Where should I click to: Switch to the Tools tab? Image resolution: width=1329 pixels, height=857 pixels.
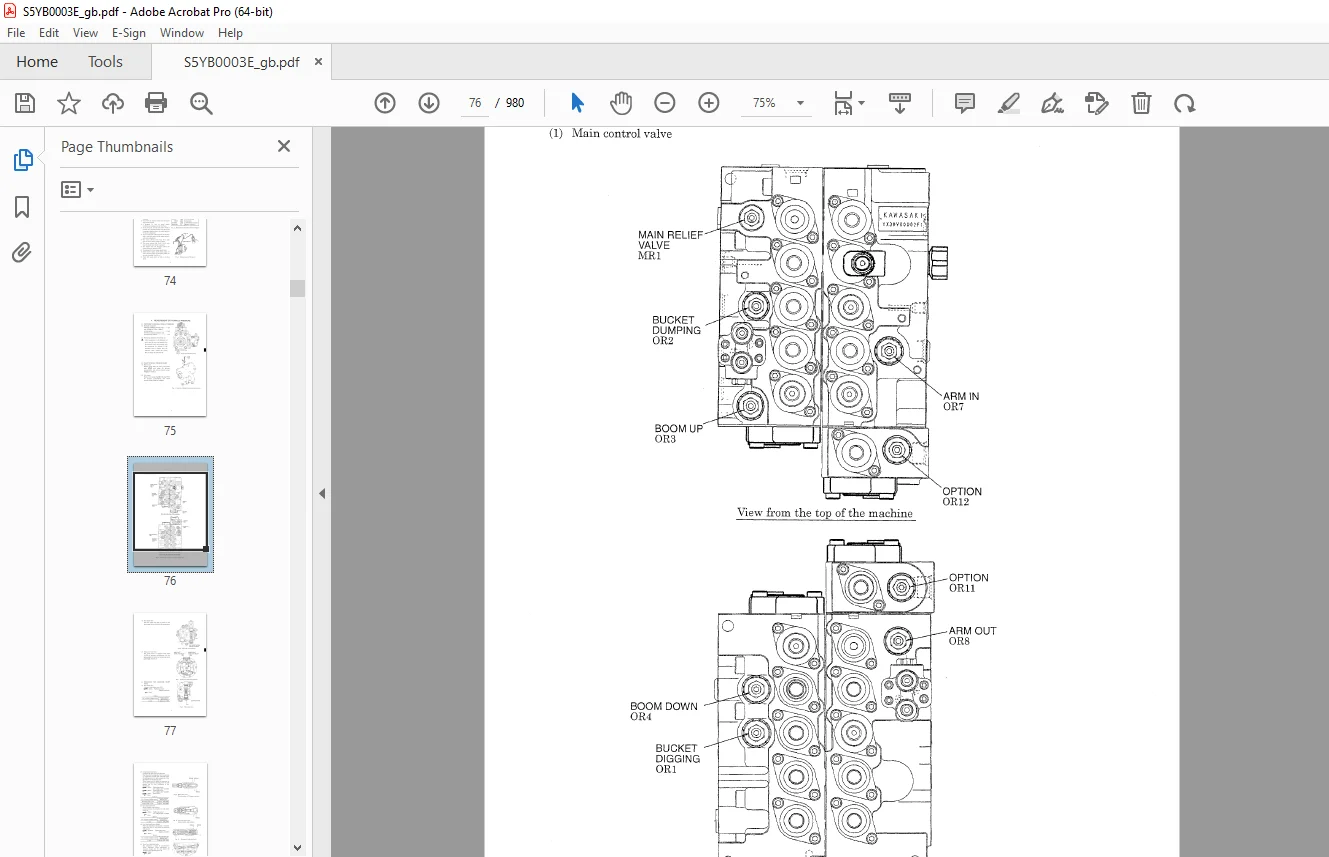coord(105,62)
